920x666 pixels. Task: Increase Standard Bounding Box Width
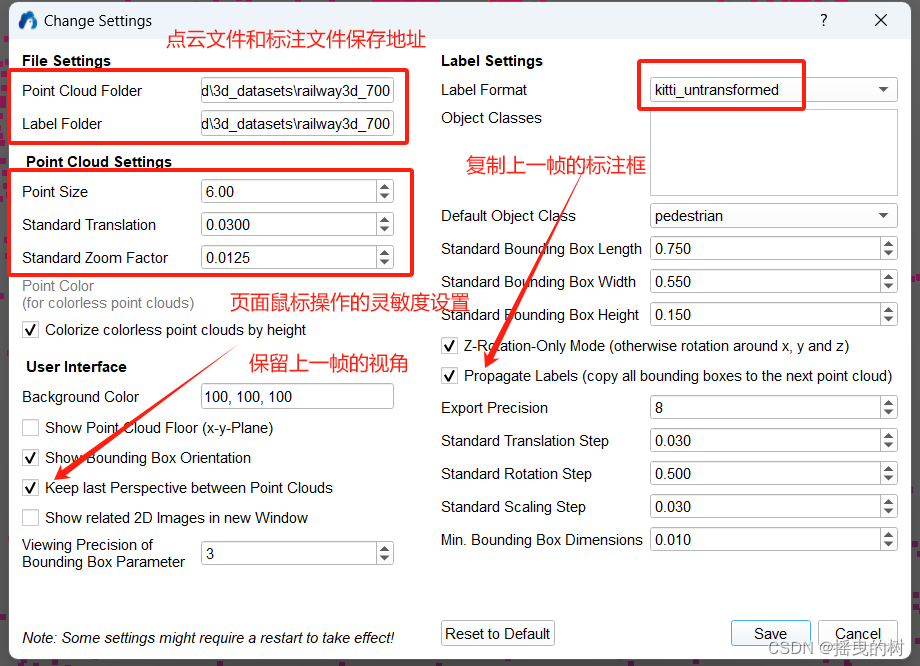[x=889, y=276]
